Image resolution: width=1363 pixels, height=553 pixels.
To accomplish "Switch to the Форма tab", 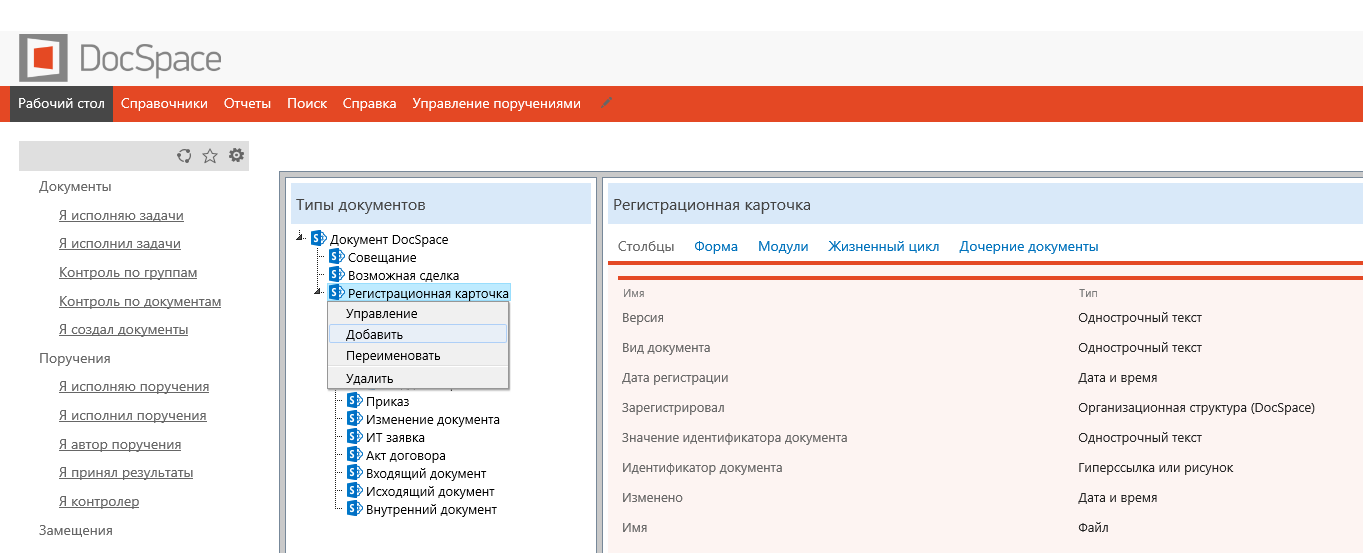I will [x=716, y=246].
